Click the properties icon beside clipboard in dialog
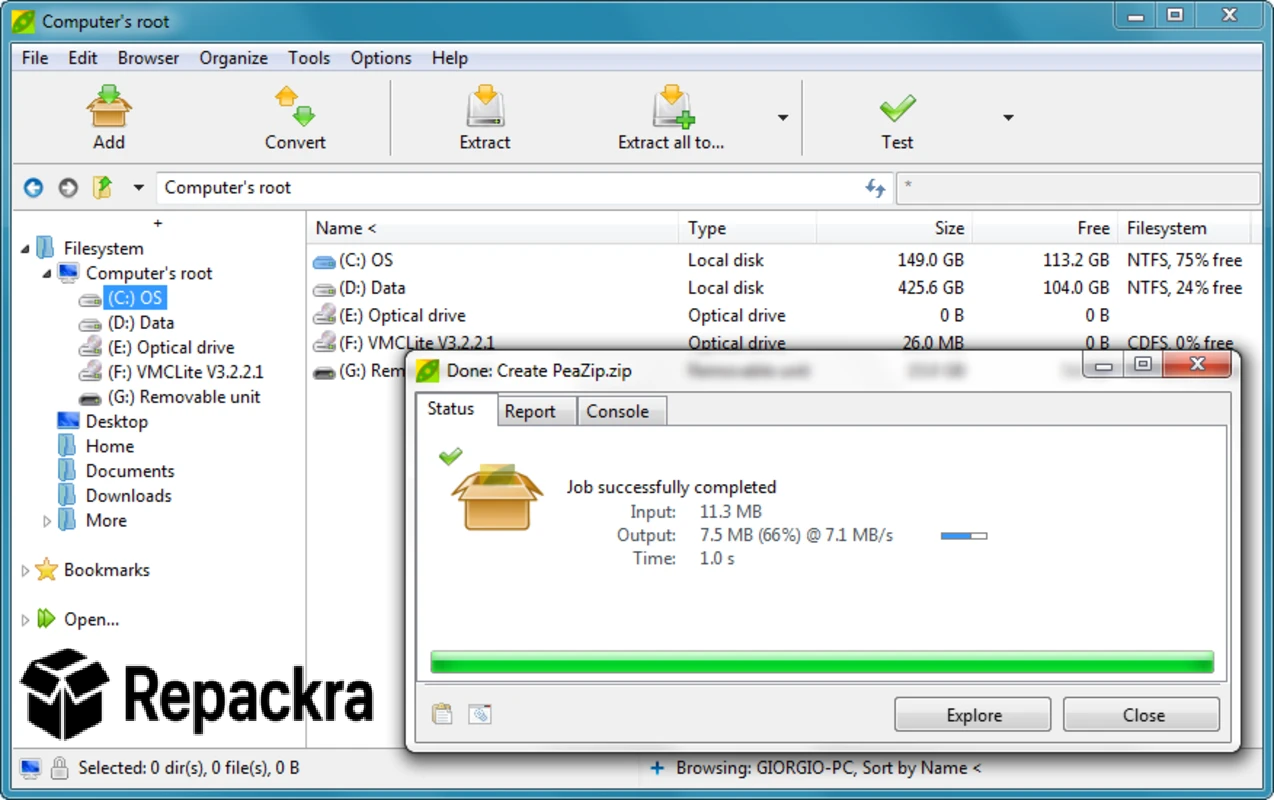Viewport: 1274px width, 800px height. point(480,714)
